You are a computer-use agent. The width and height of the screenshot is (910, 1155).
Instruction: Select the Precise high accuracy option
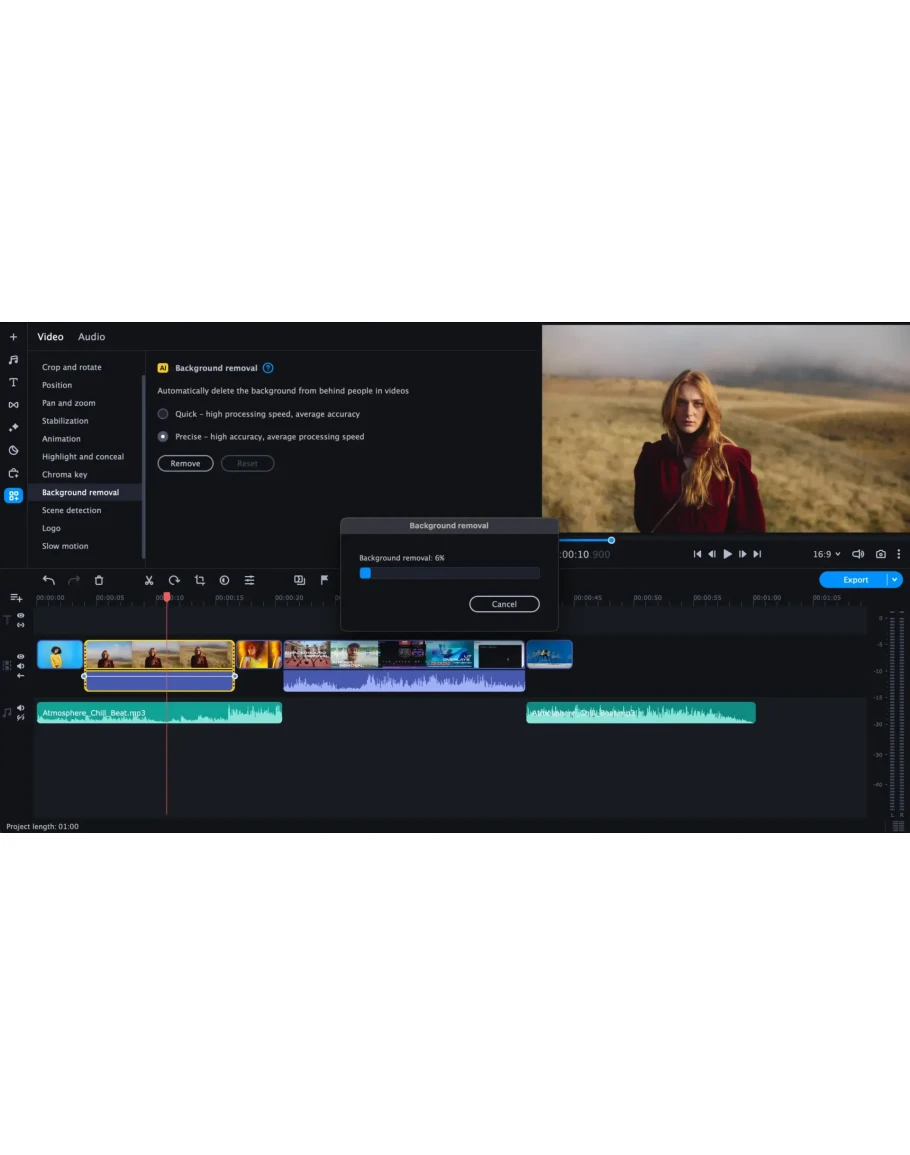163,437
